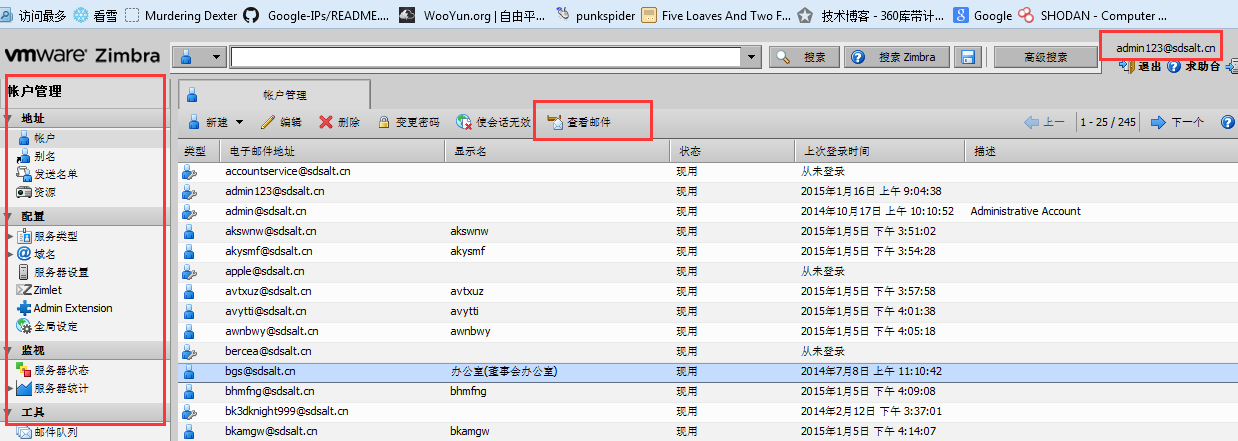Screen dimensions: 1238x441
Task: Open 服务器设置 server settings
Action: [x=61, y=272]
